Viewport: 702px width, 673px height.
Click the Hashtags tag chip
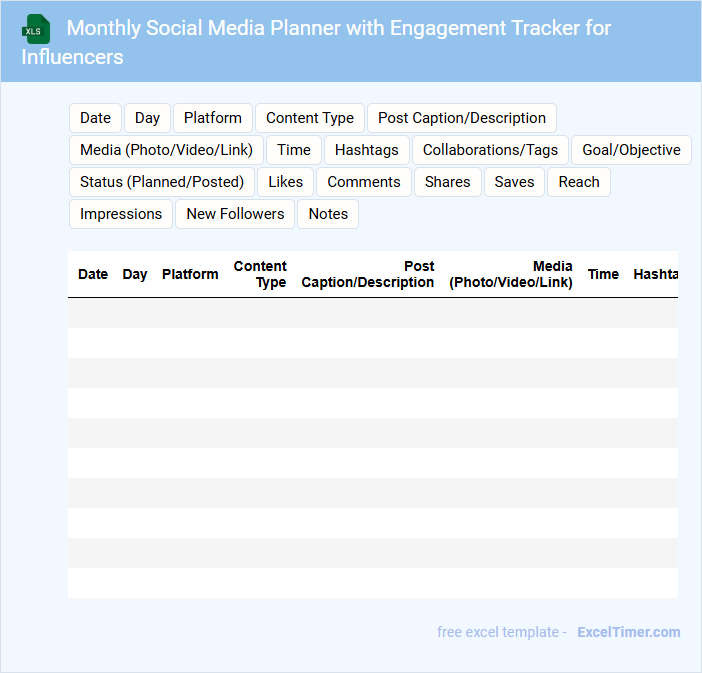pos(367,150)
